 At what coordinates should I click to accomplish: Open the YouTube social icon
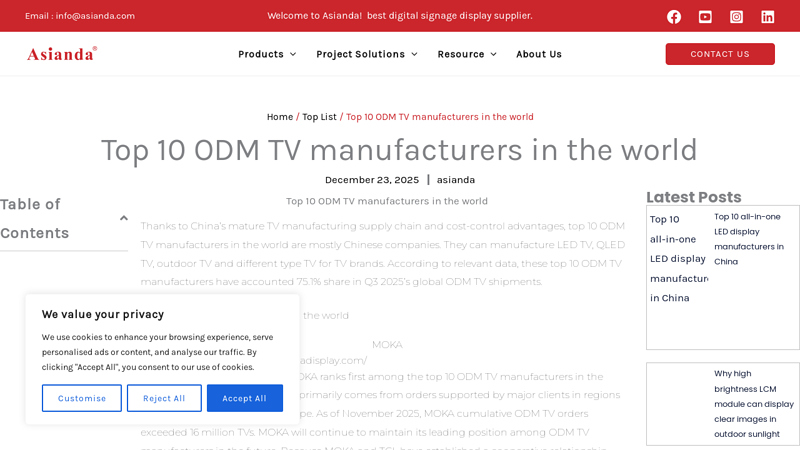[705, 17]
